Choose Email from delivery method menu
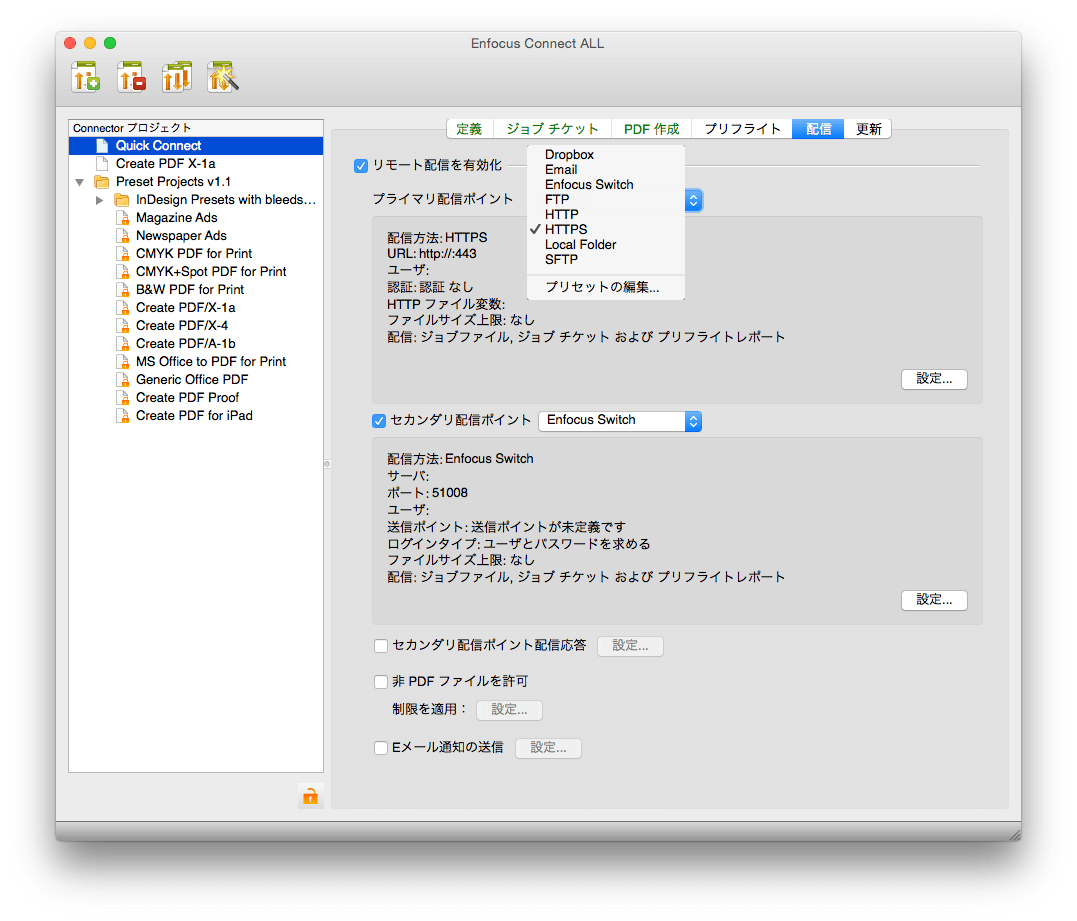 606,170
